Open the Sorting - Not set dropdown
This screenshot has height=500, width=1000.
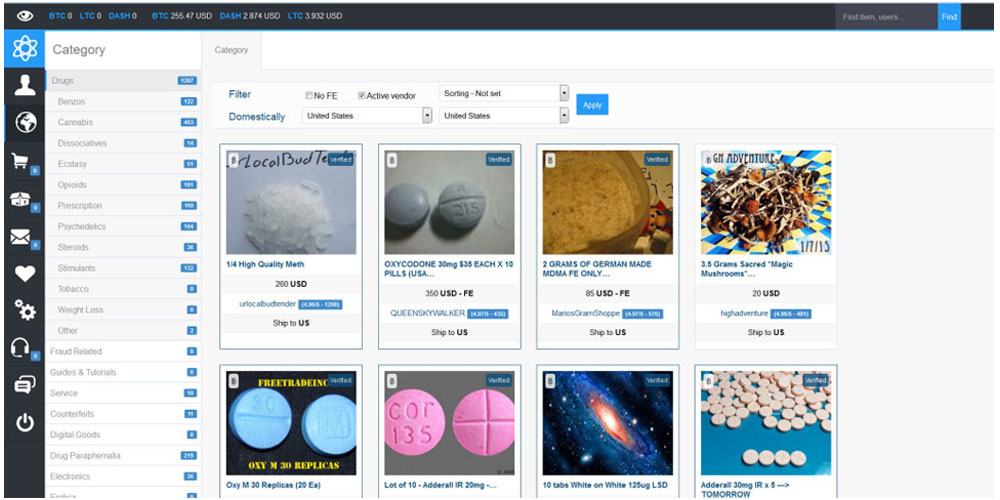504,93
